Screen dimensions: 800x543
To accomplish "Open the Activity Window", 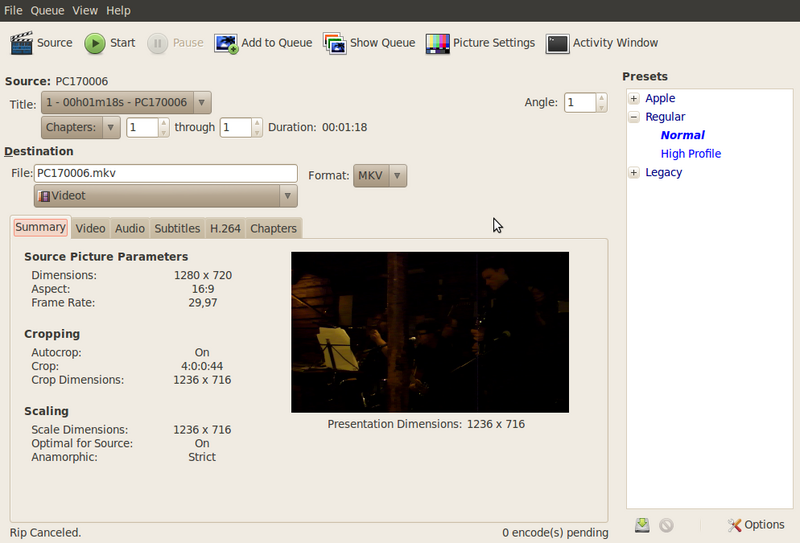I will point(557,43).
